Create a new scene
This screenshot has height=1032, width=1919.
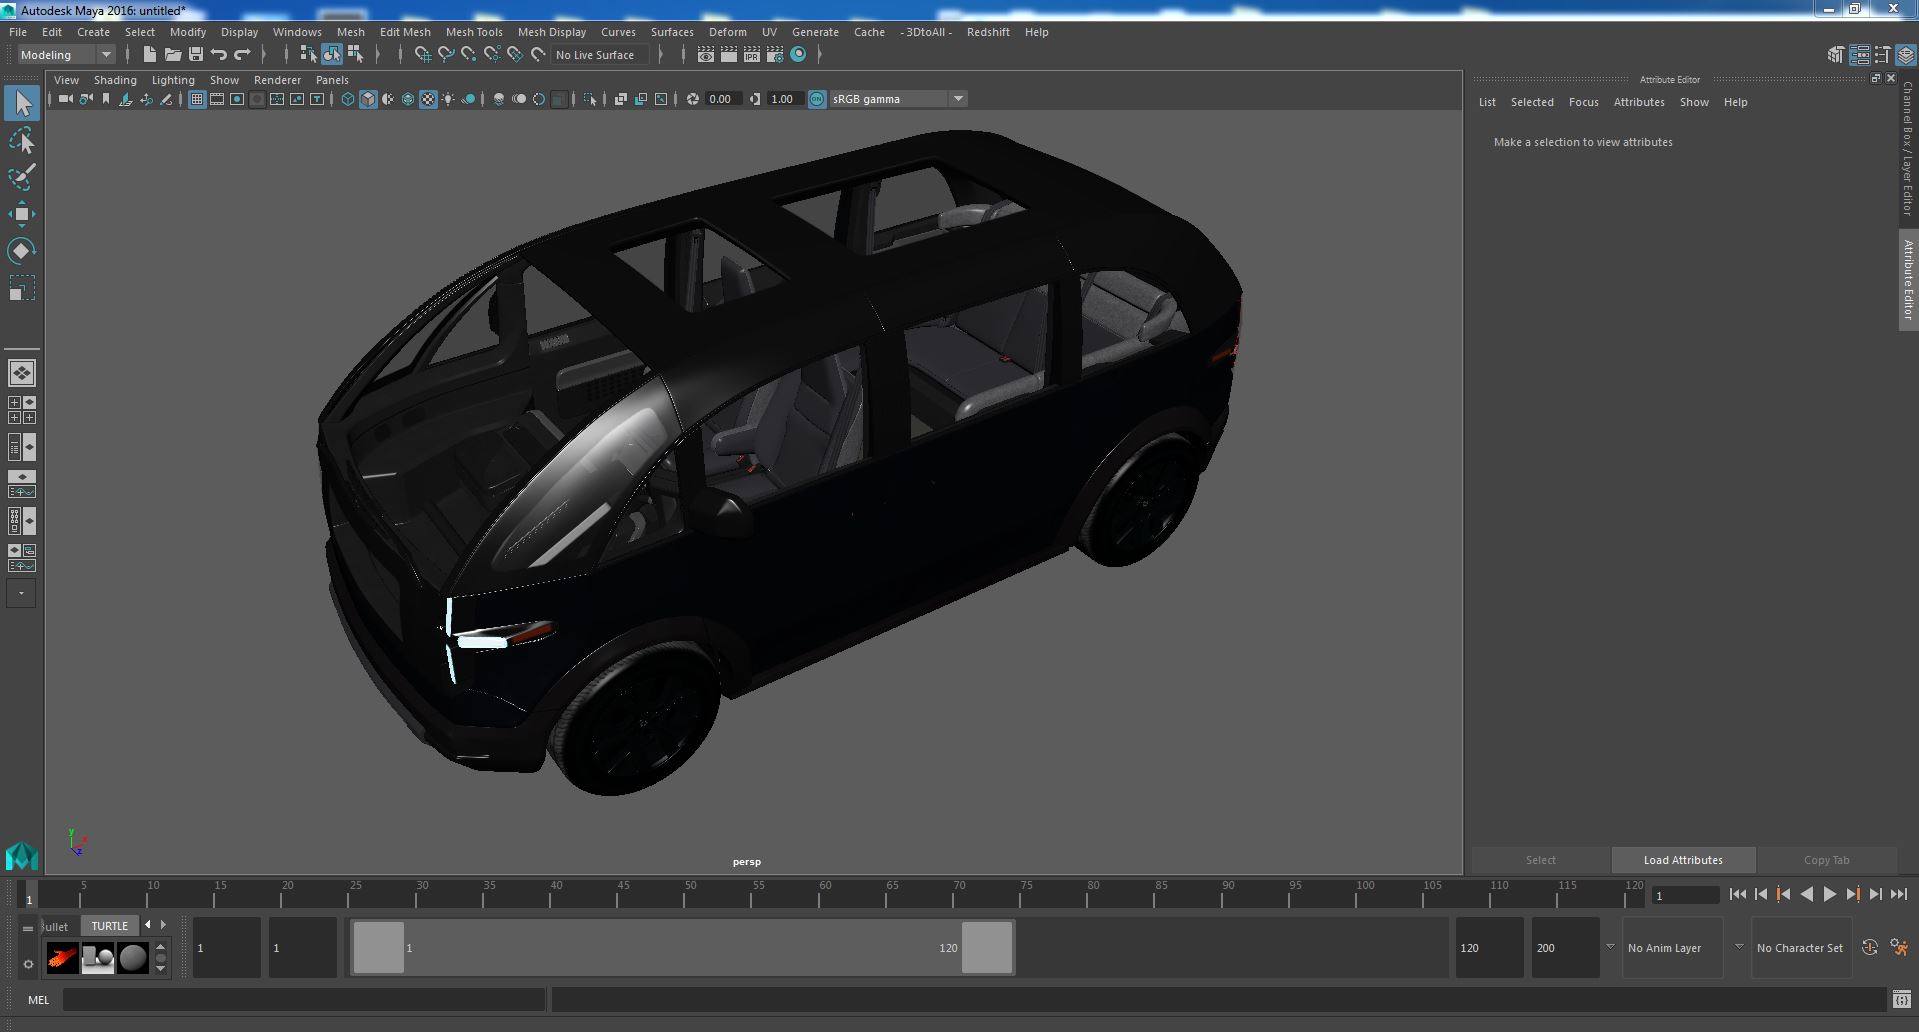pyautogui.click(x=150, y=55)
